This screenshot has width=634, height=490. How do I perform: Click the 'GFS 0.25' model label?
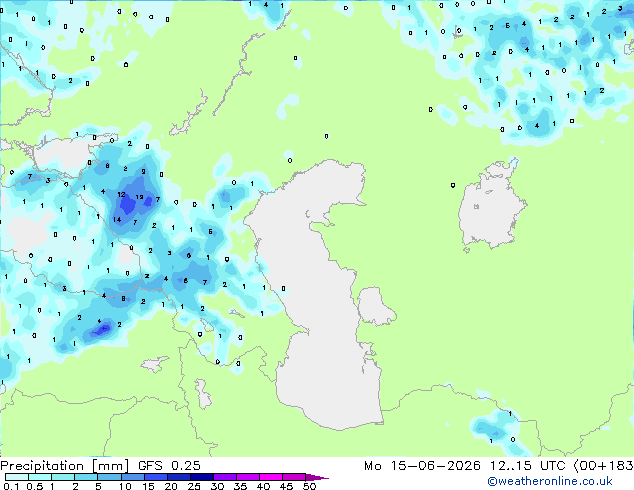[x=169, y=466]
